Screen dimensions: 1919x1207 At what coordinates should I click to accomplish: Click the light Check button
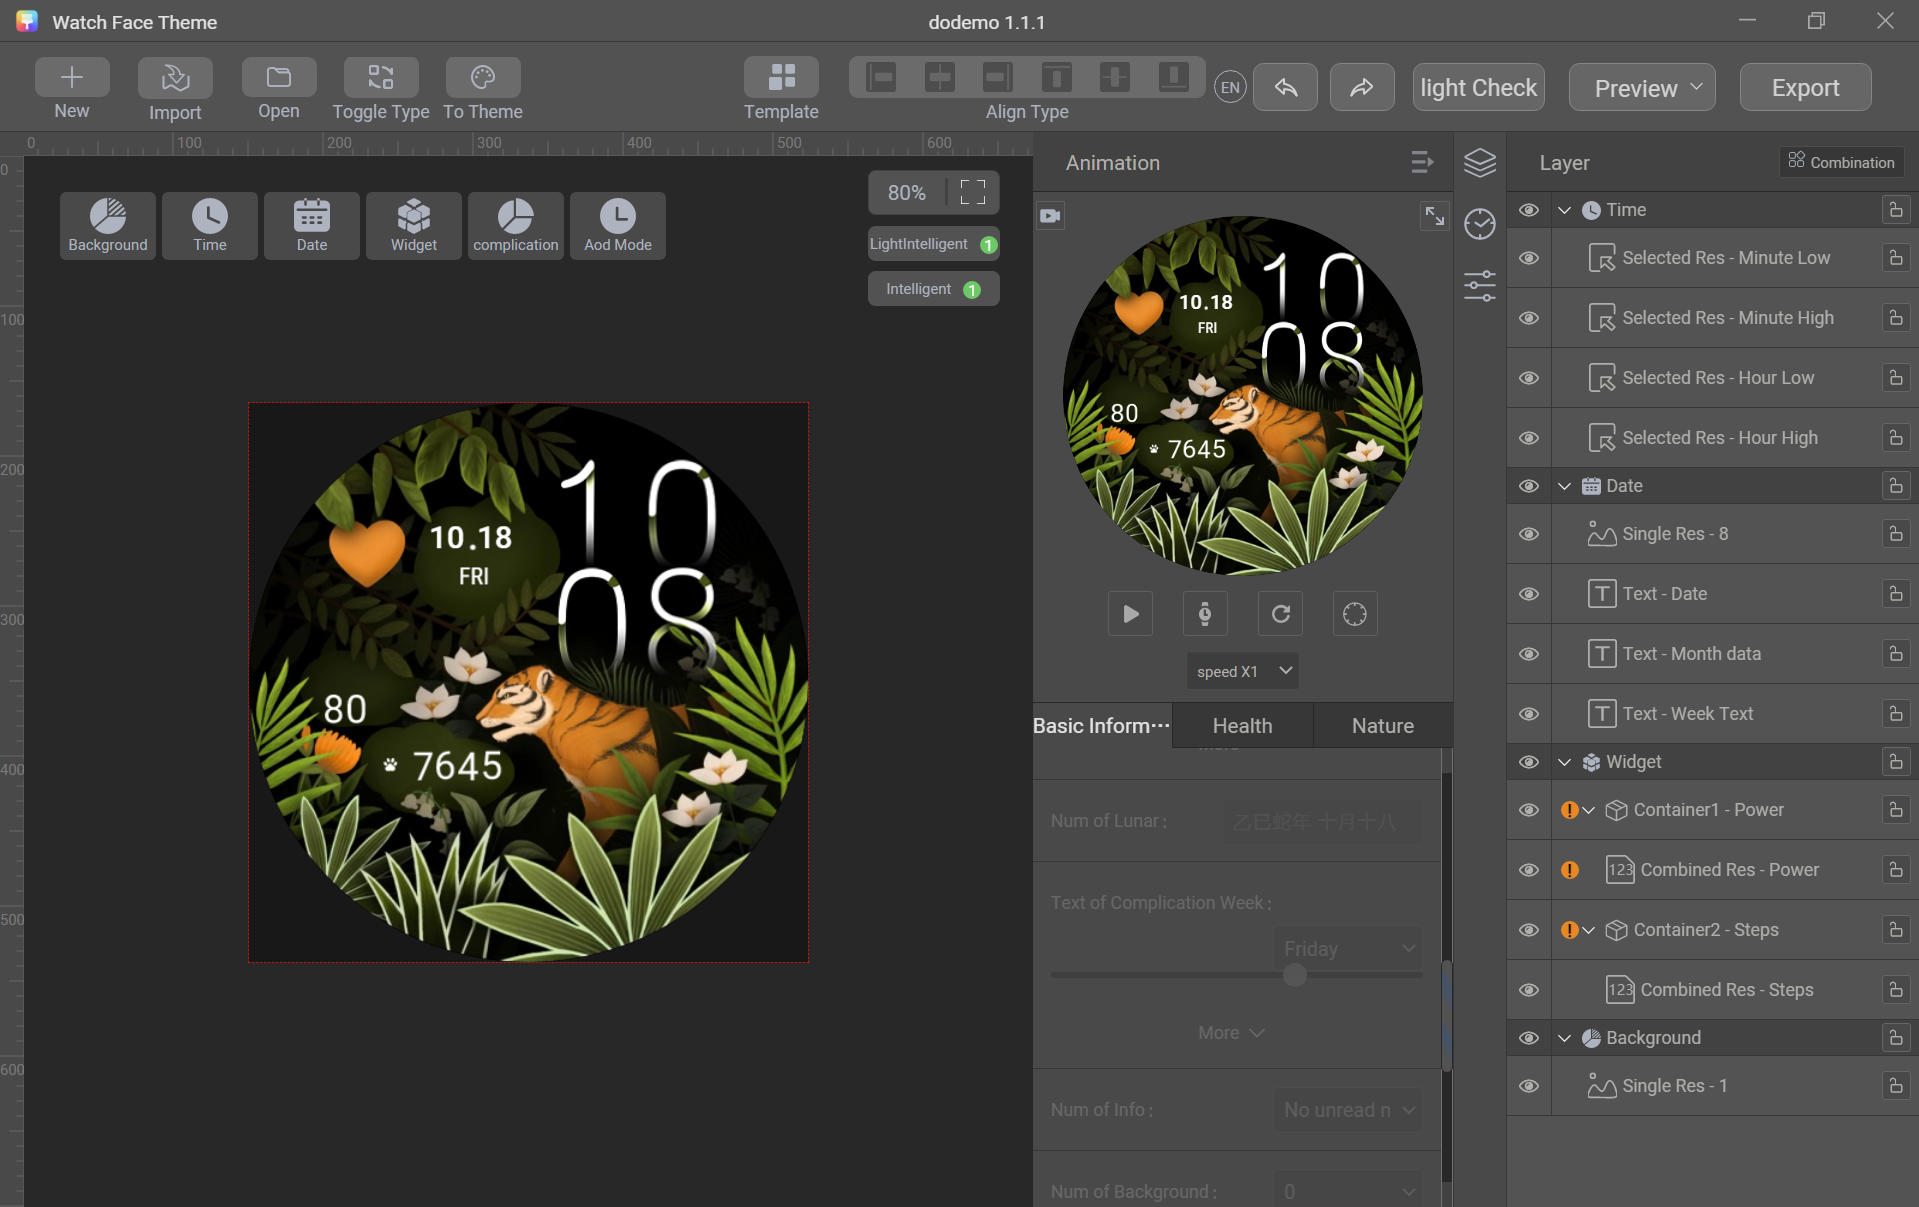tap(1477, 87)
